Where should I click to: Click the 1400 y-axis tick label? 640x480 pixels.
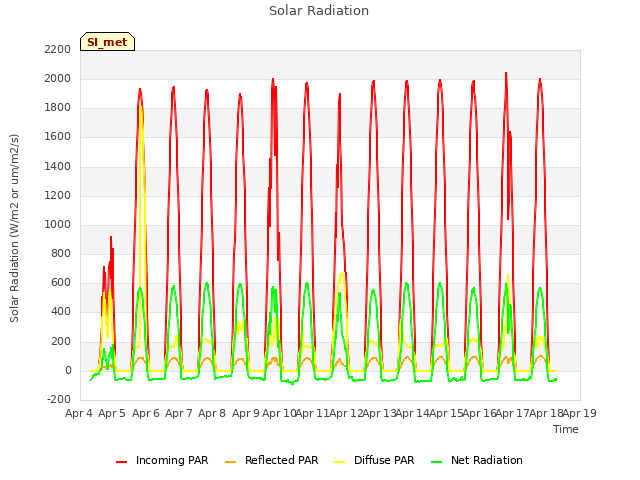pos(58,166)
